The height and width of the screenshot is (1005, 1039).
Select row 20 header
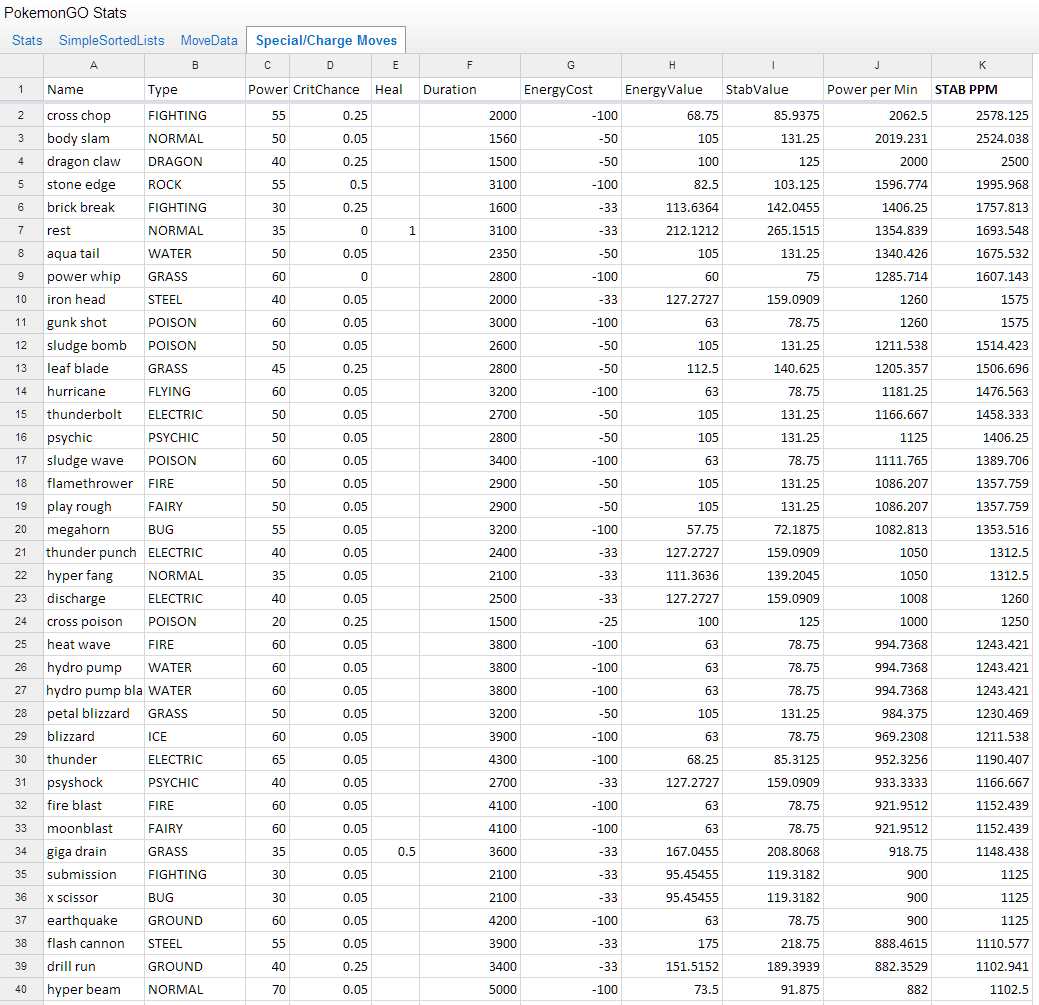[x=21, y=529]
